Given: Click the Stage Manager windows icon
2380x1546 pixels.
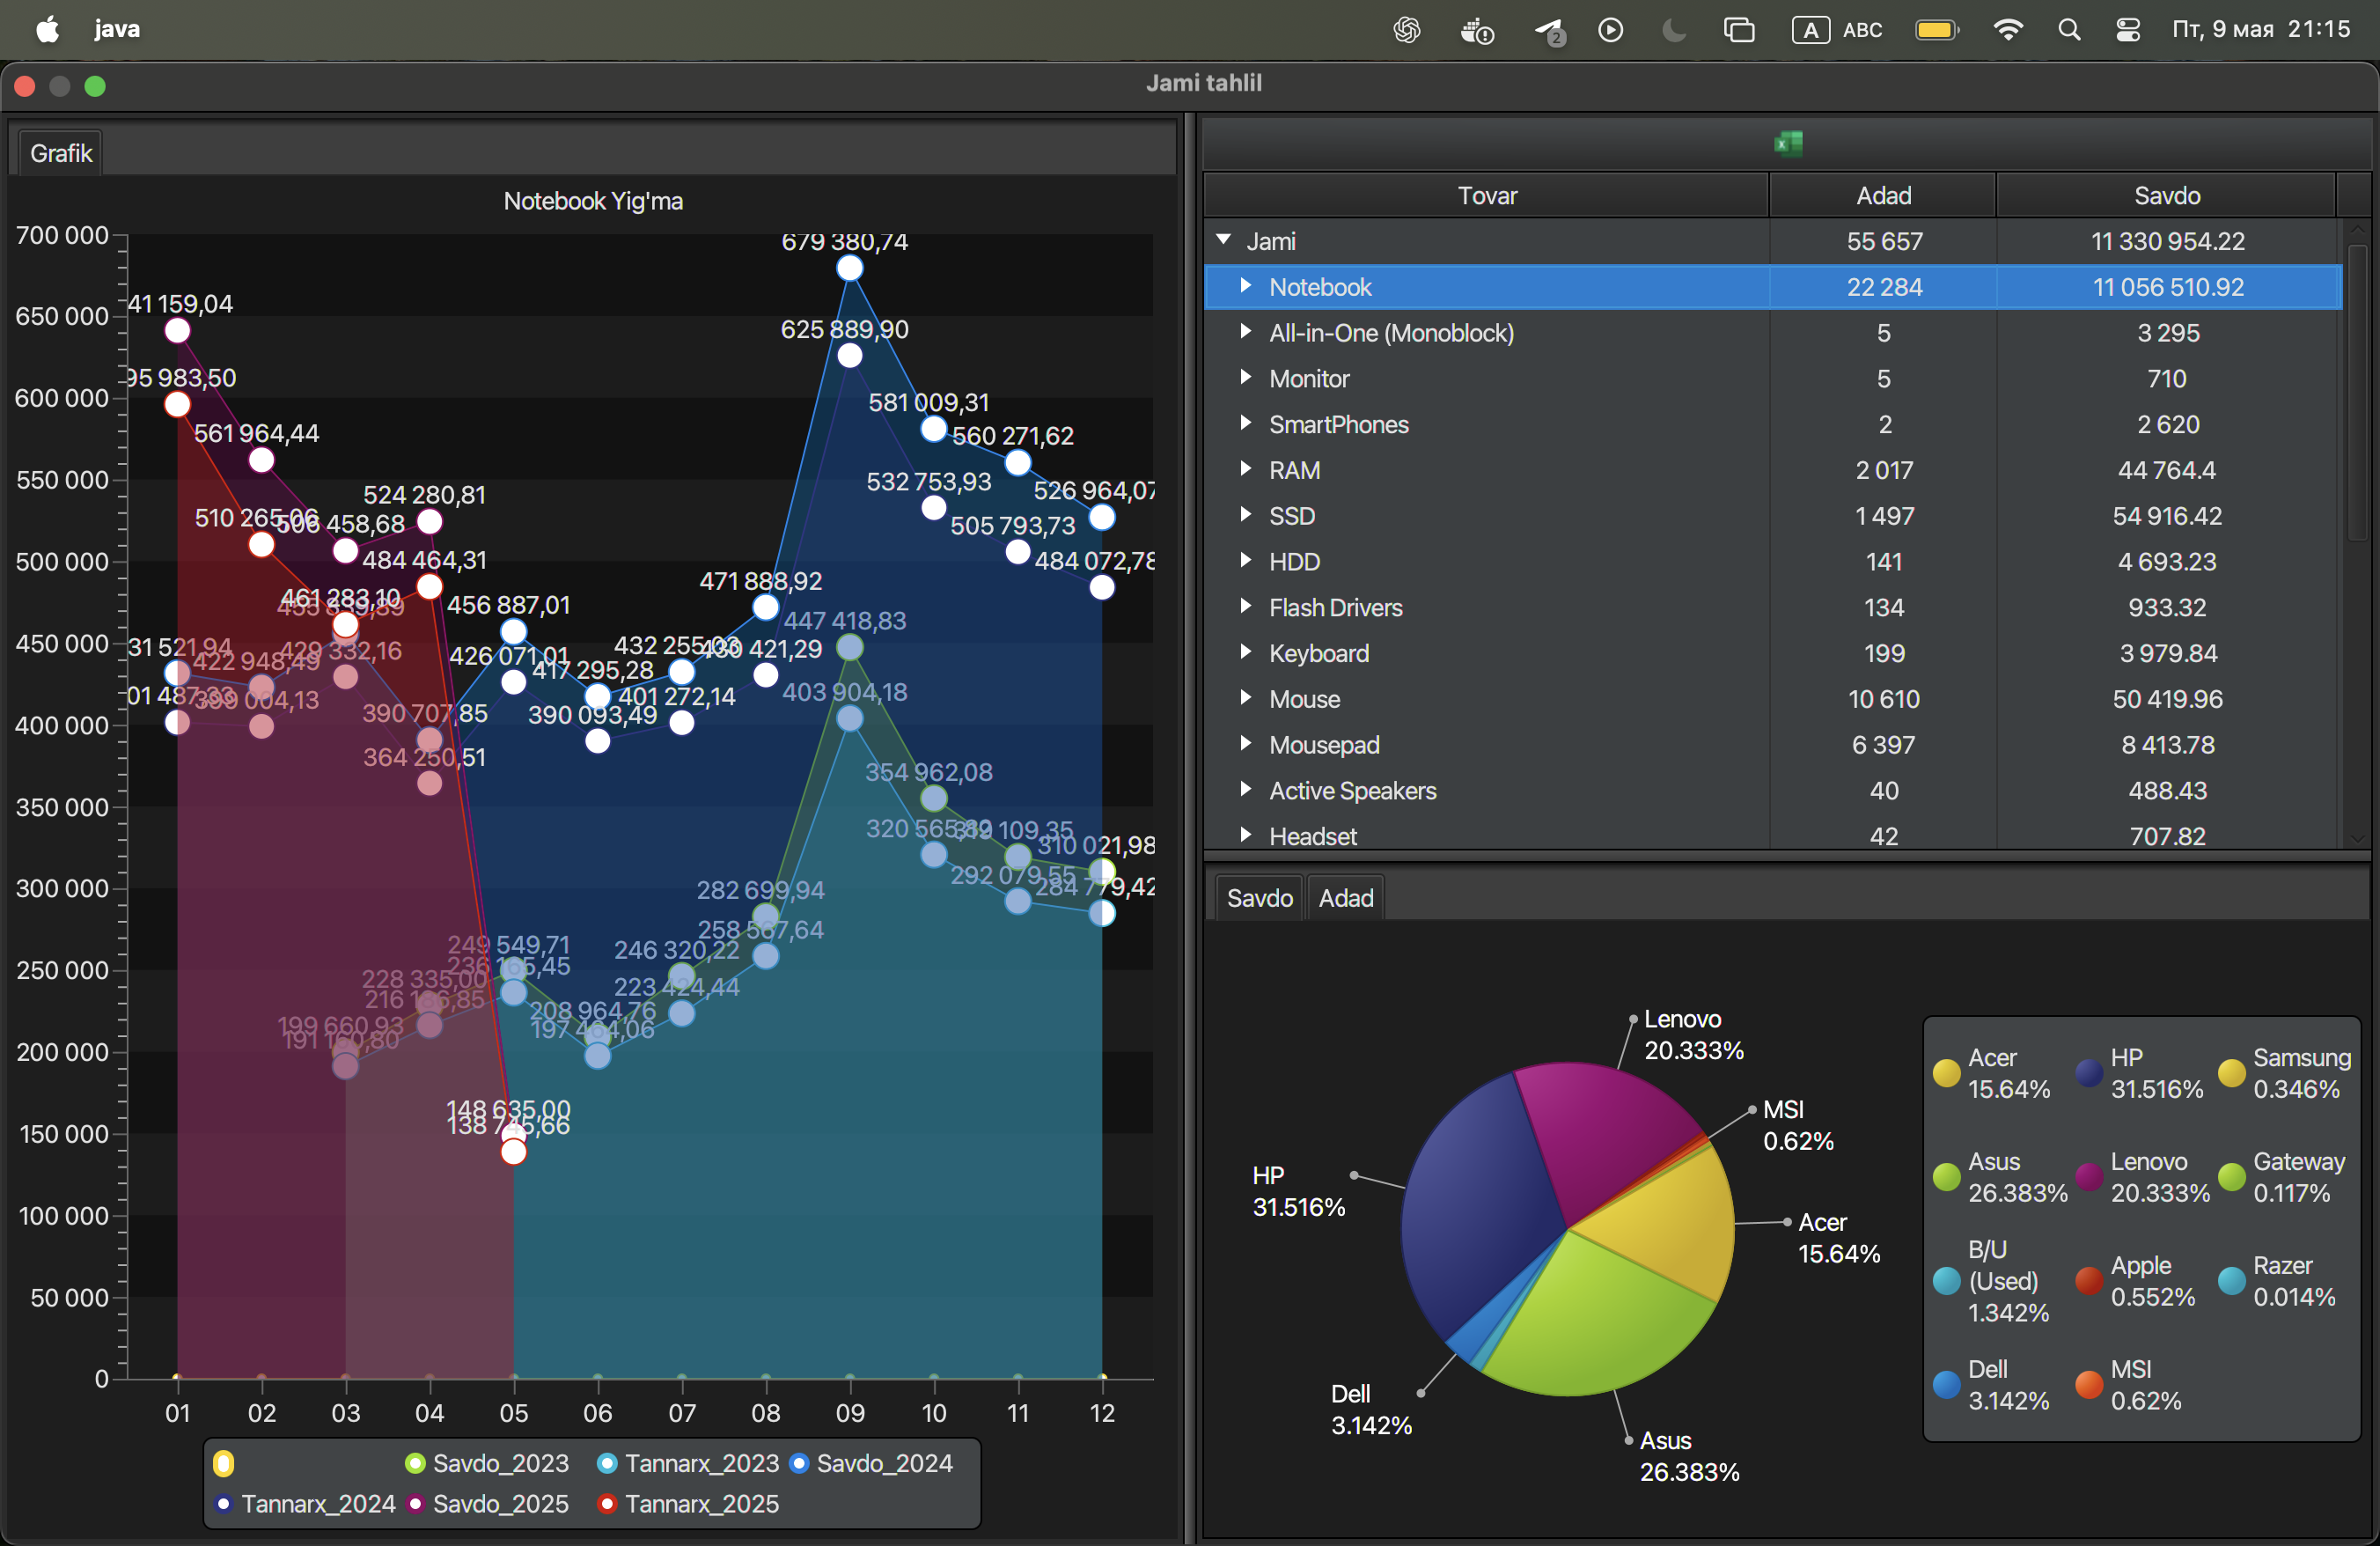Looking at the screenshot, I should tap(1739, 30).
